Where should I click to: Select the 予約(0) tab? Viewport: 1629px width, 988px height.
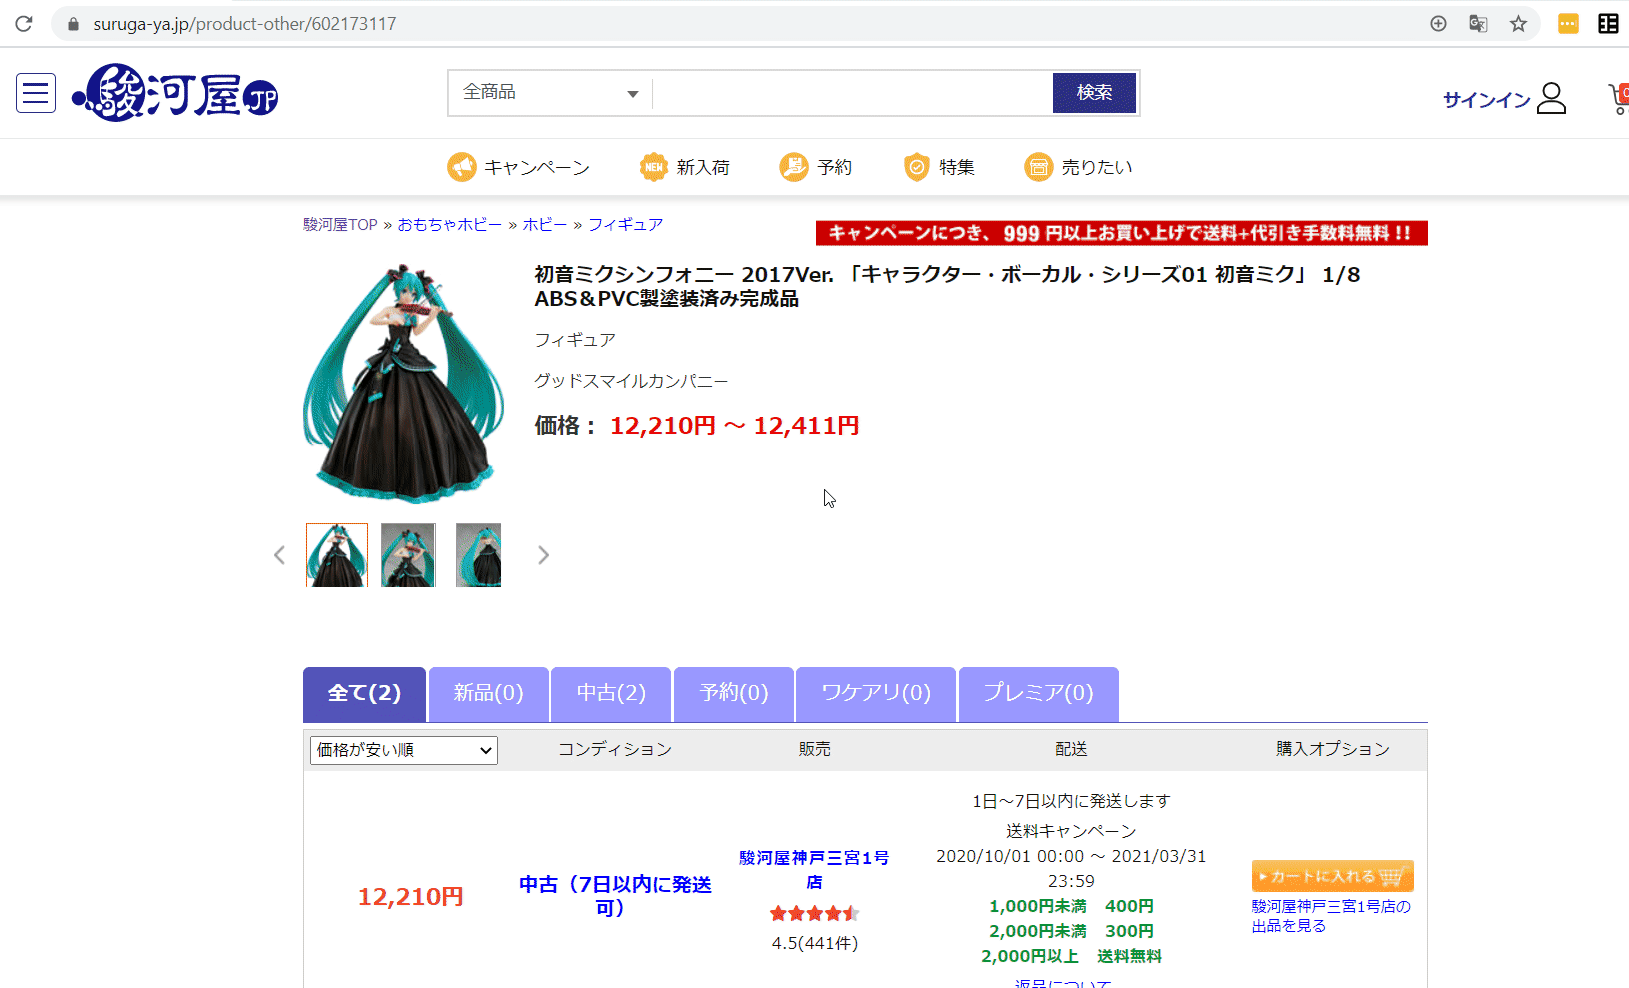(734, 694)
